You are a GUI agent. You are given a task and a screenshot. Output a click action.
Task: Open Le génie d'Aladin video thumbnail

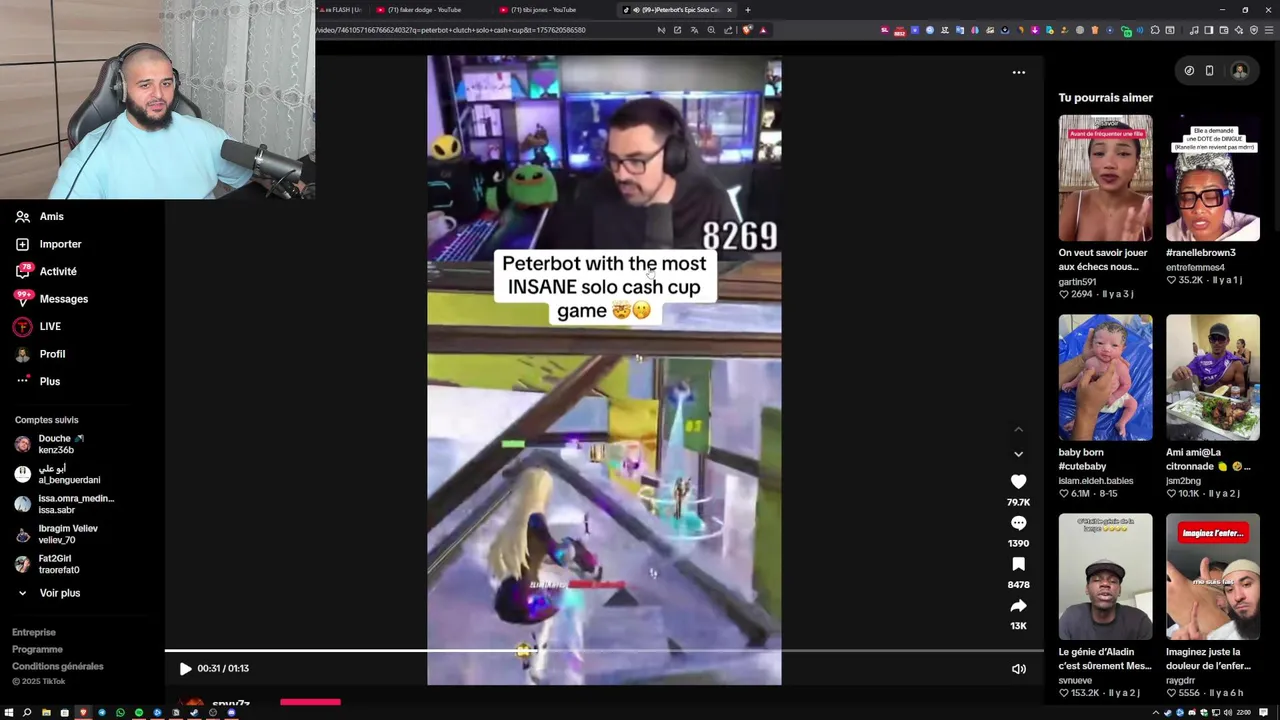1105,577
